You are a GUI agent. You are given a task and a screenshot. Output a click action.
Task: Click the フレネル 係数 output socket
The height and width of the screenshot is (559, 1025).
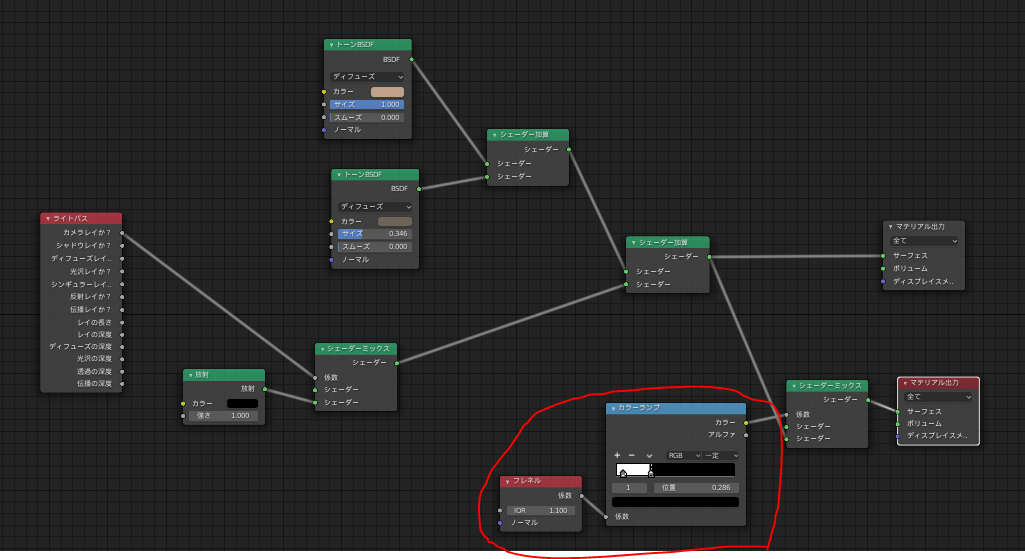[x=582, y=496]
